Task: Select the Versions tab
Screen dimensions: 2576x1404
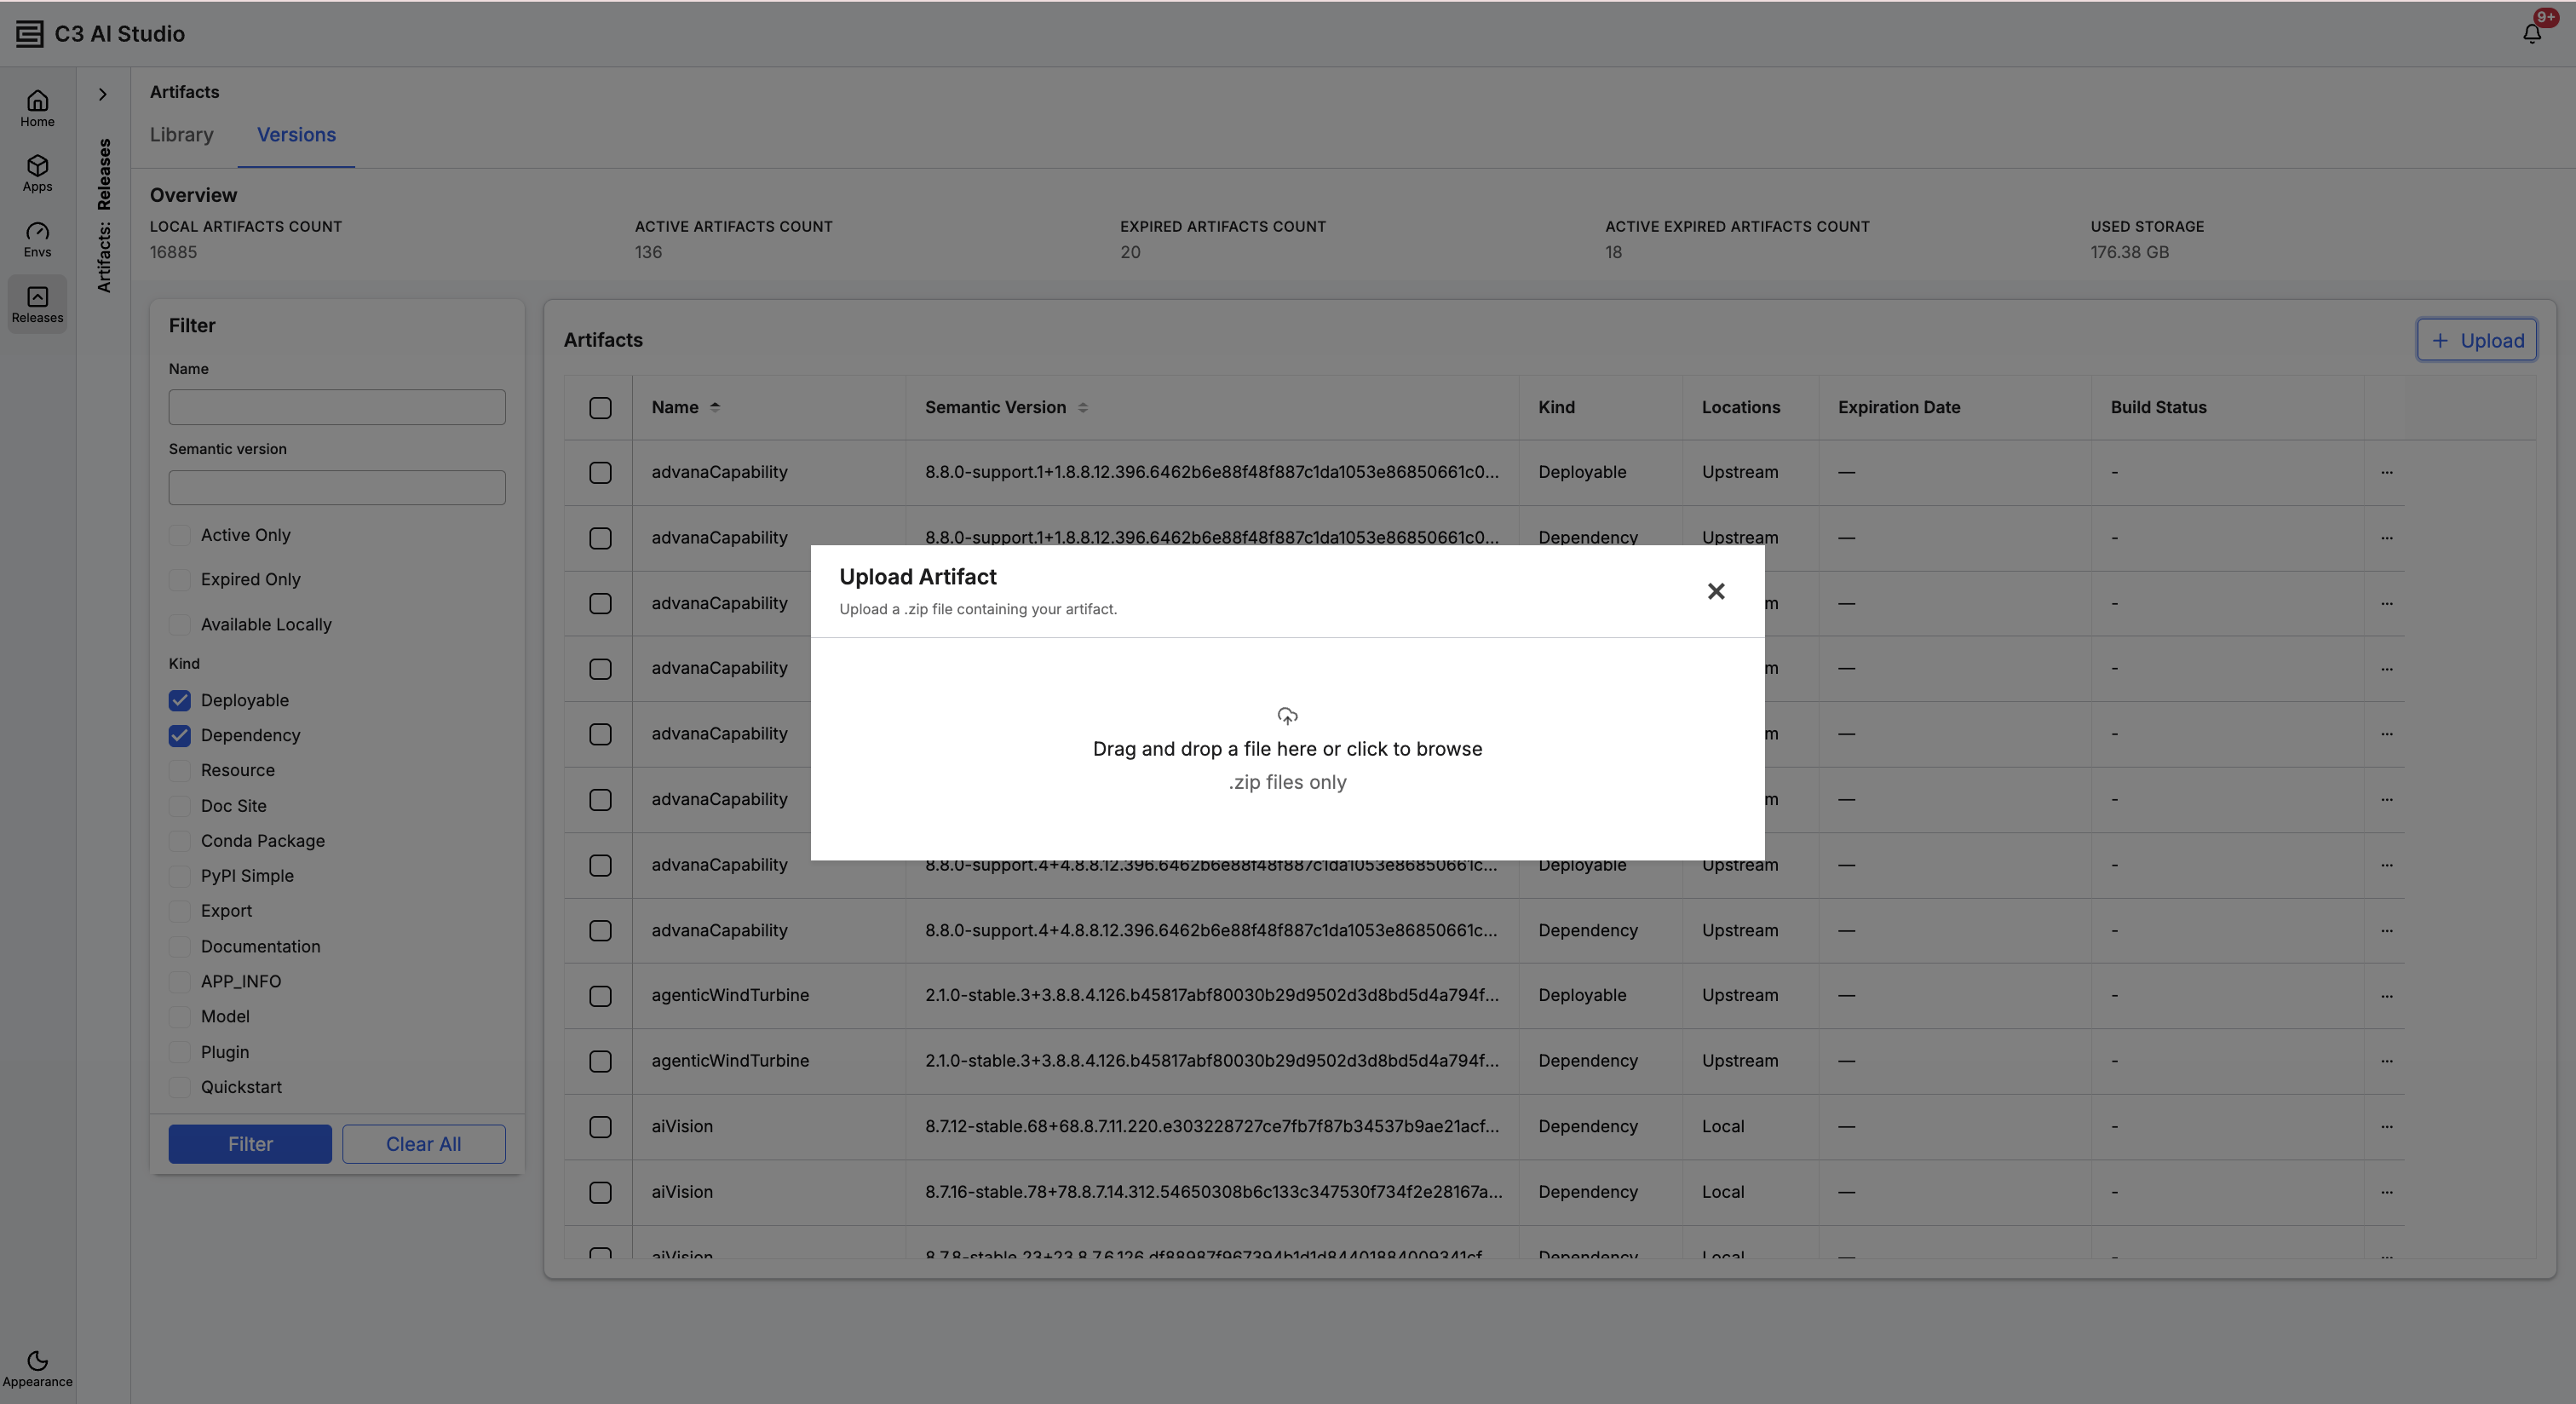Action: point(296,135)
